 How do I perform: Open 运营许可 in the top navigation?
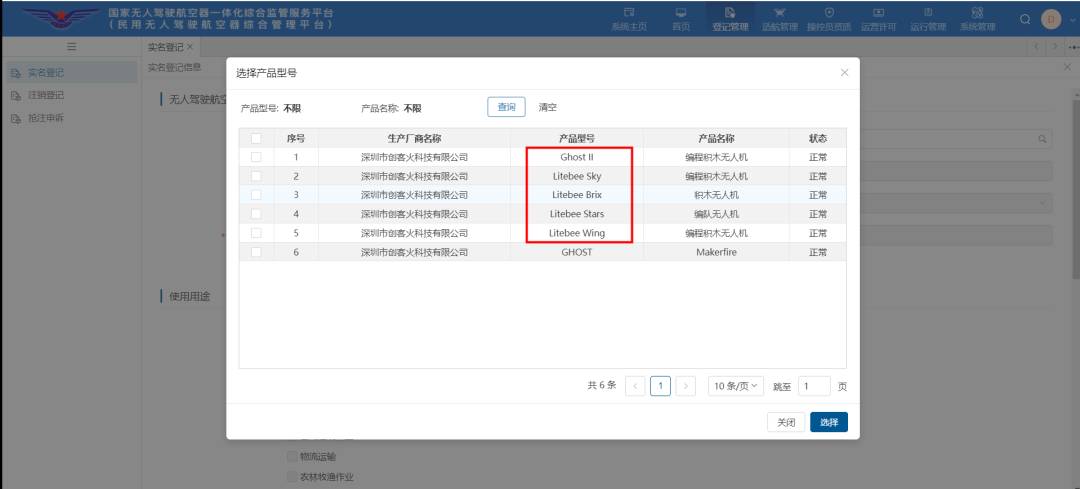pyautogui.click(x=878, y=19)
